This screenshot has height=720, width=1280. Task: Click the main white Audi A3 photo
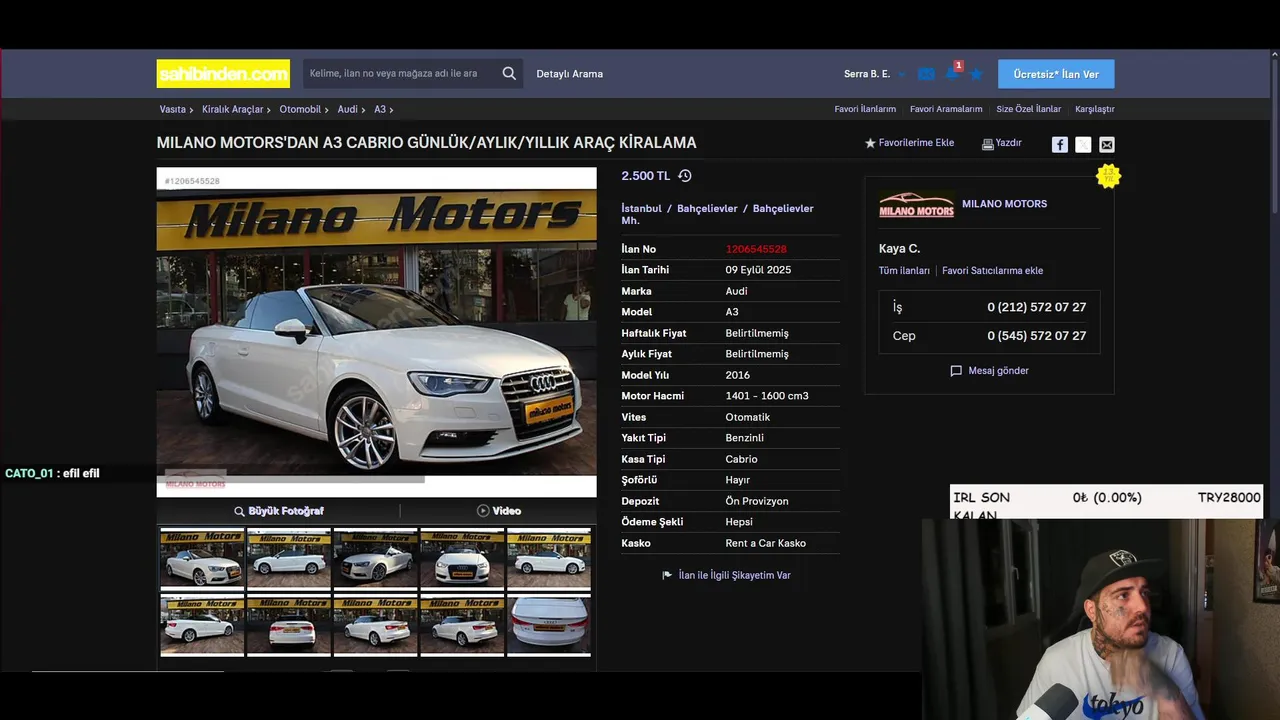(x=377, y=333)
